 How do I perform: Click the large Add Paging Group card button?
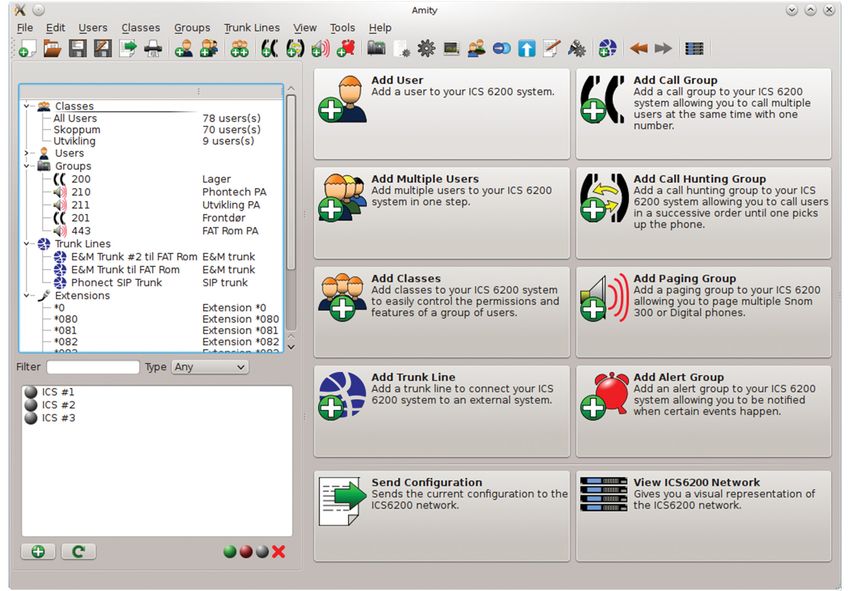(x=704, y=312)
